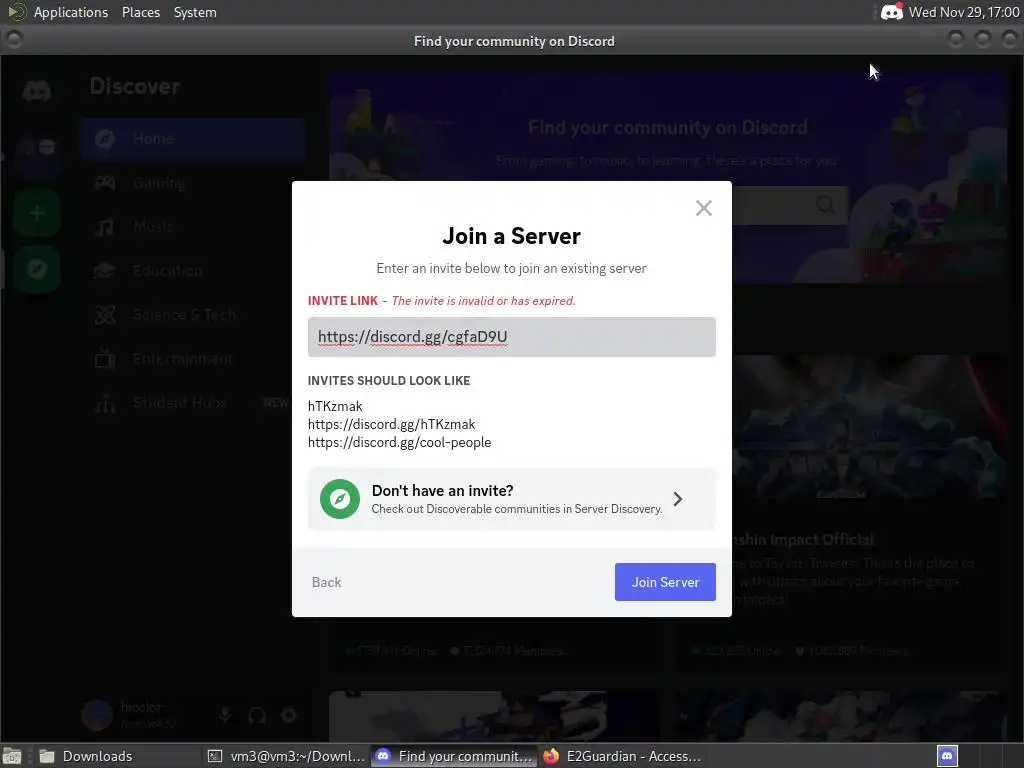Open the Genshin Impact Official server card
The height and width of the screenshot is (768, 1024).
coord(839,513)
